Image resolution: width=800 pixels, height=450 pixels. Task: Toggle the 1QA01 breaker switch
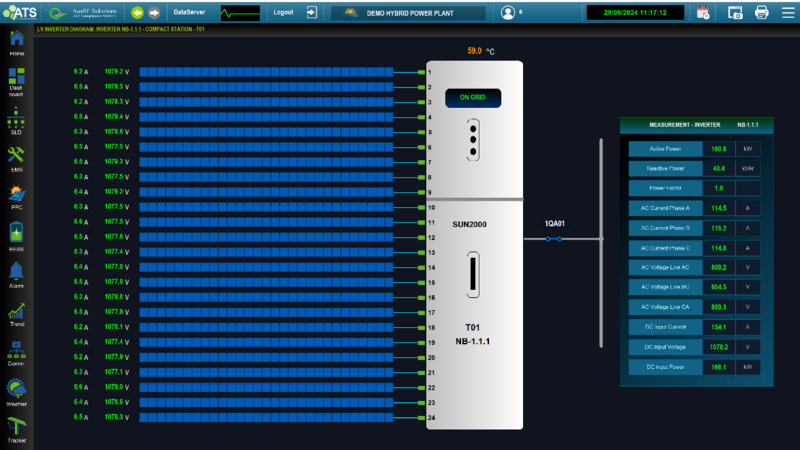click(x=554, y=239)
